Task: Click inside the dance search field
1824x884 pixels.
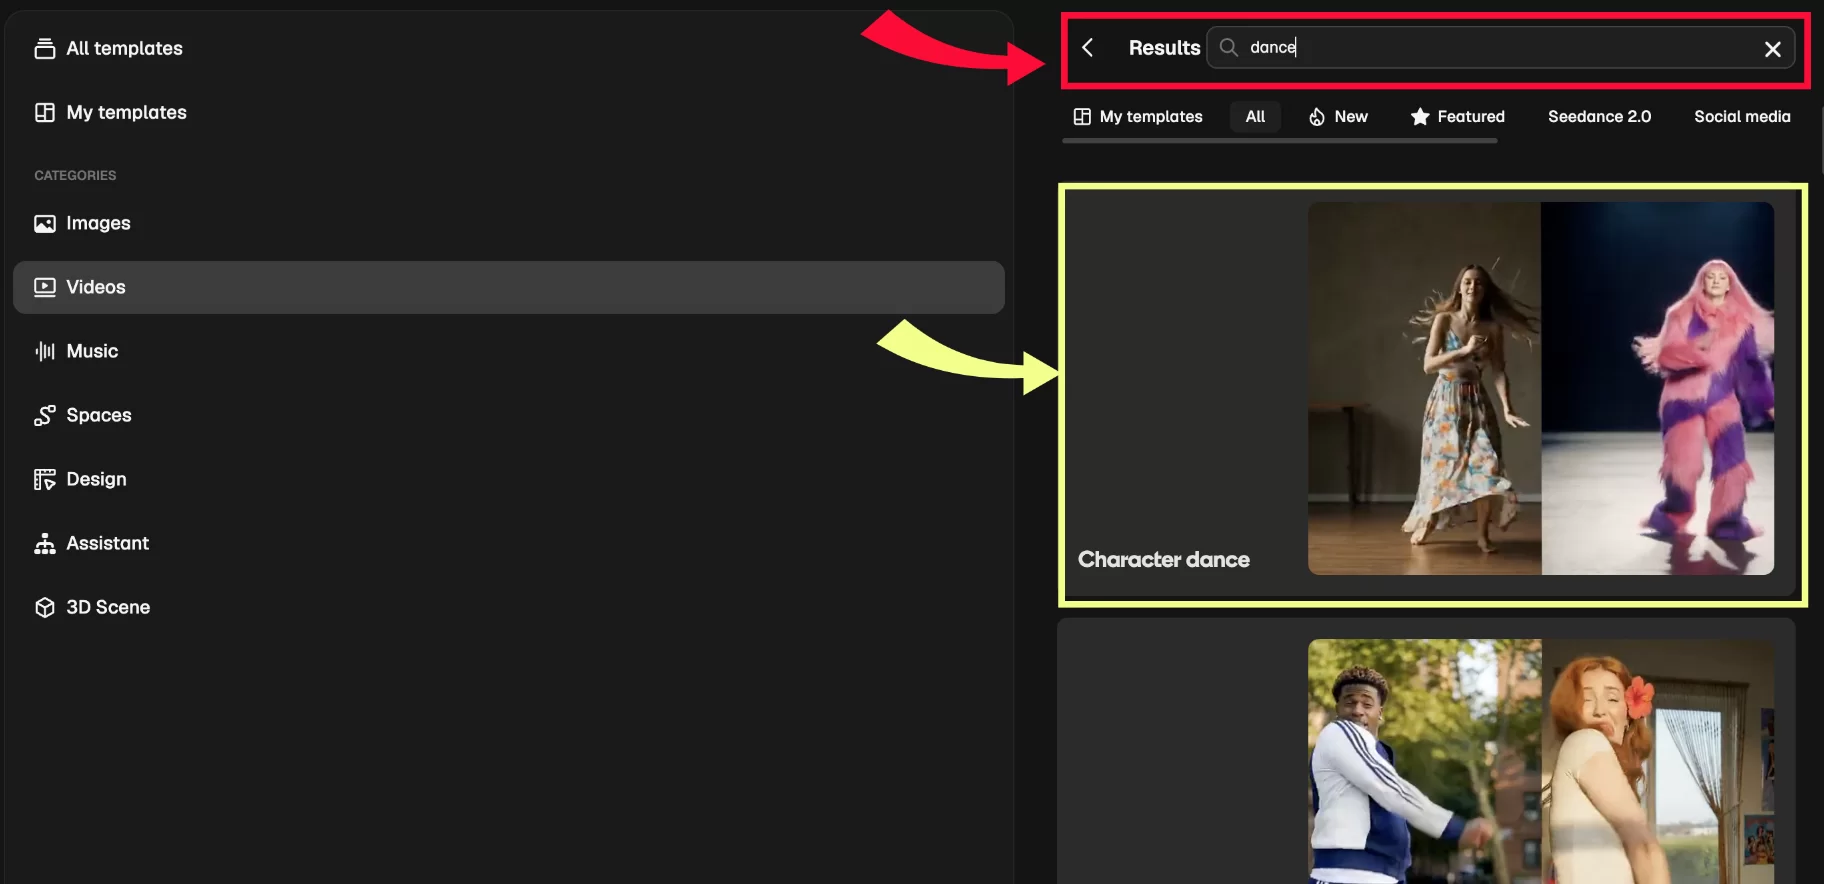Action: [1500, 47]
